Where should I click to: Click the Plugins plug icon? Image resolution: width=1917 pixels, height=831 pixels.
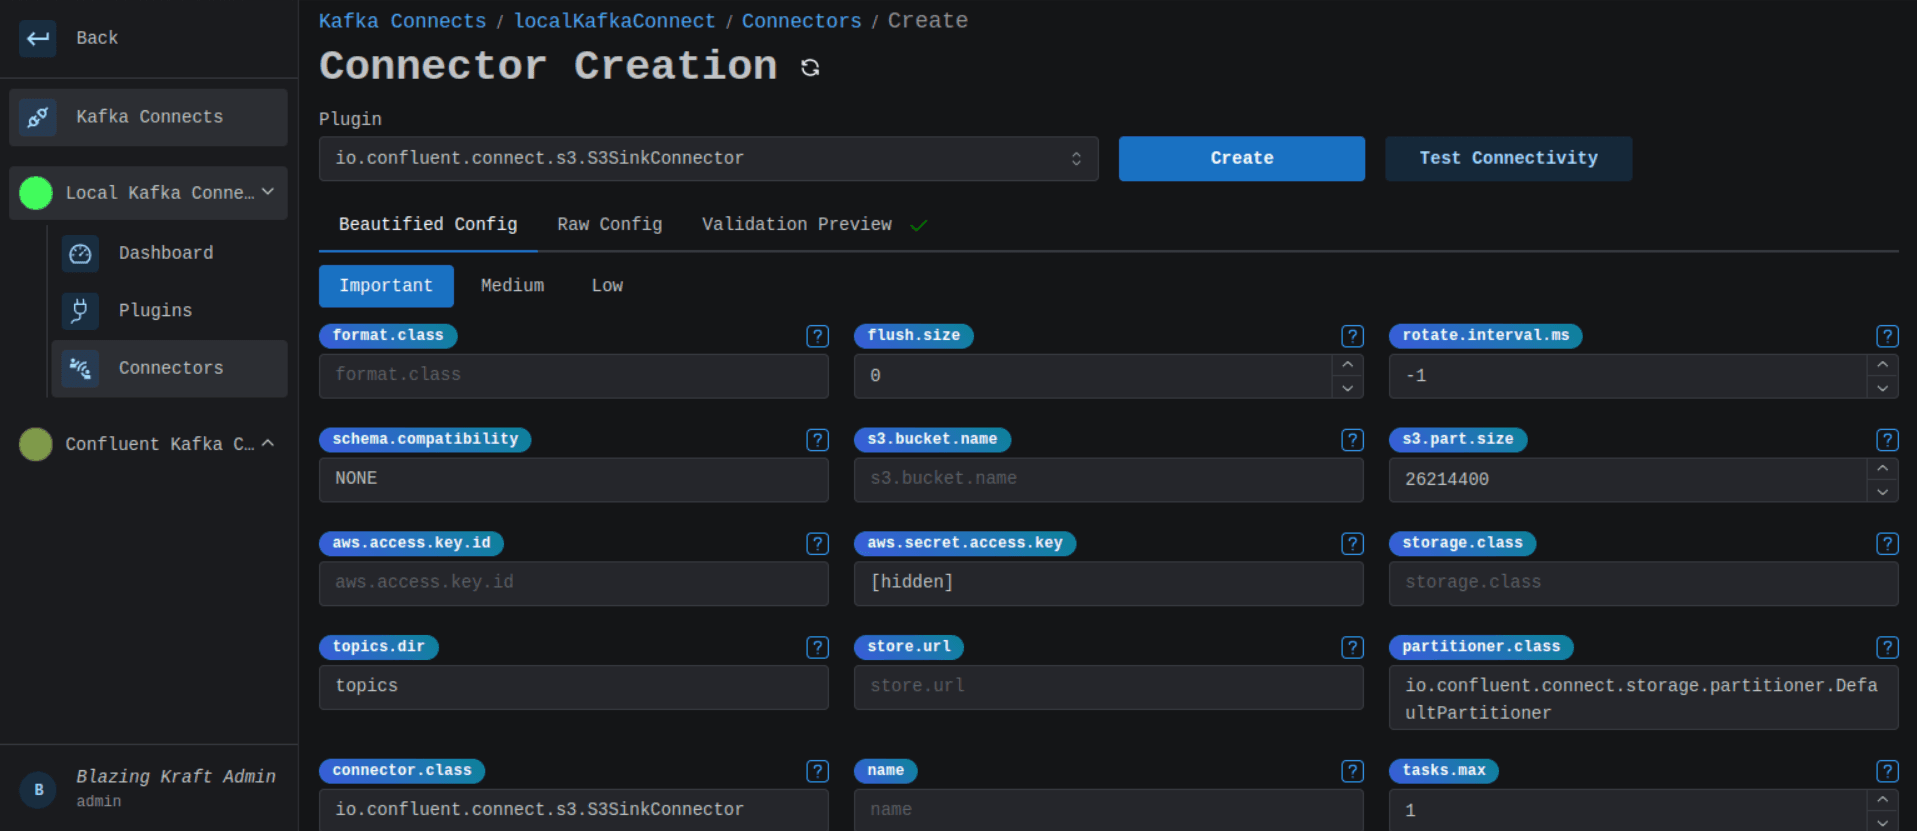(x=80, y=311)
